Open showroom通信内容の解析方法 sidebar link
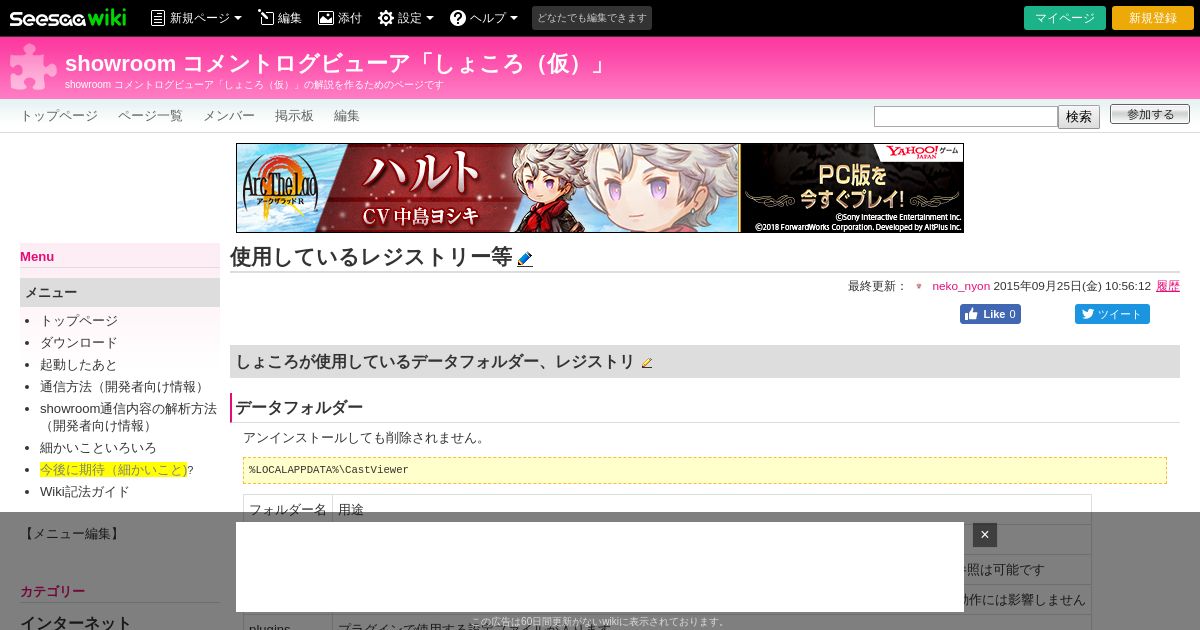This screenshot has width=1200, height=630. [128, 417]
